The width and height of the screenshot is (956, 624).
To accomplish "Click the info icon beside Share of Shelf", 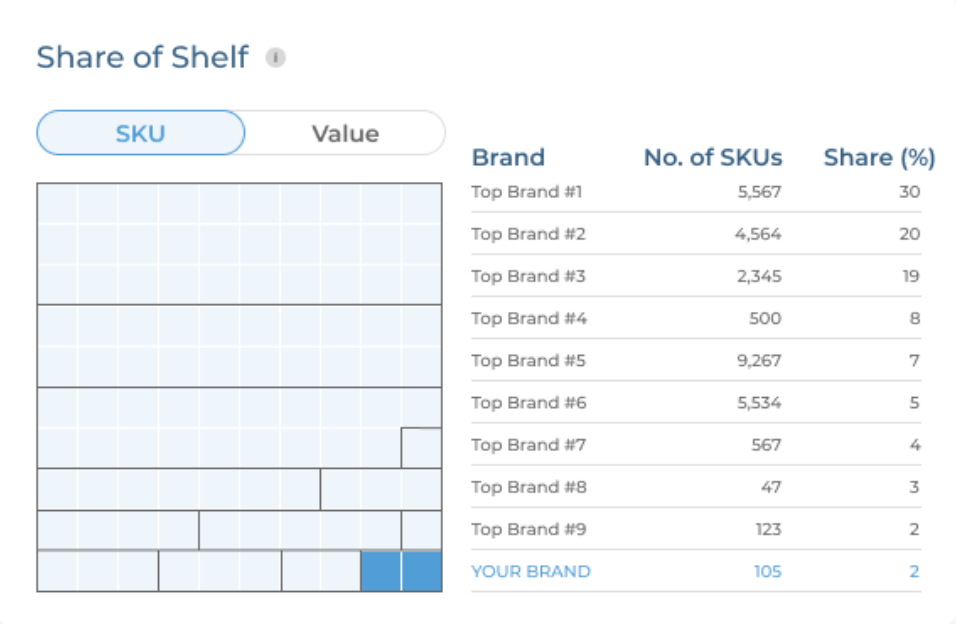I will [x=276, y=58].
